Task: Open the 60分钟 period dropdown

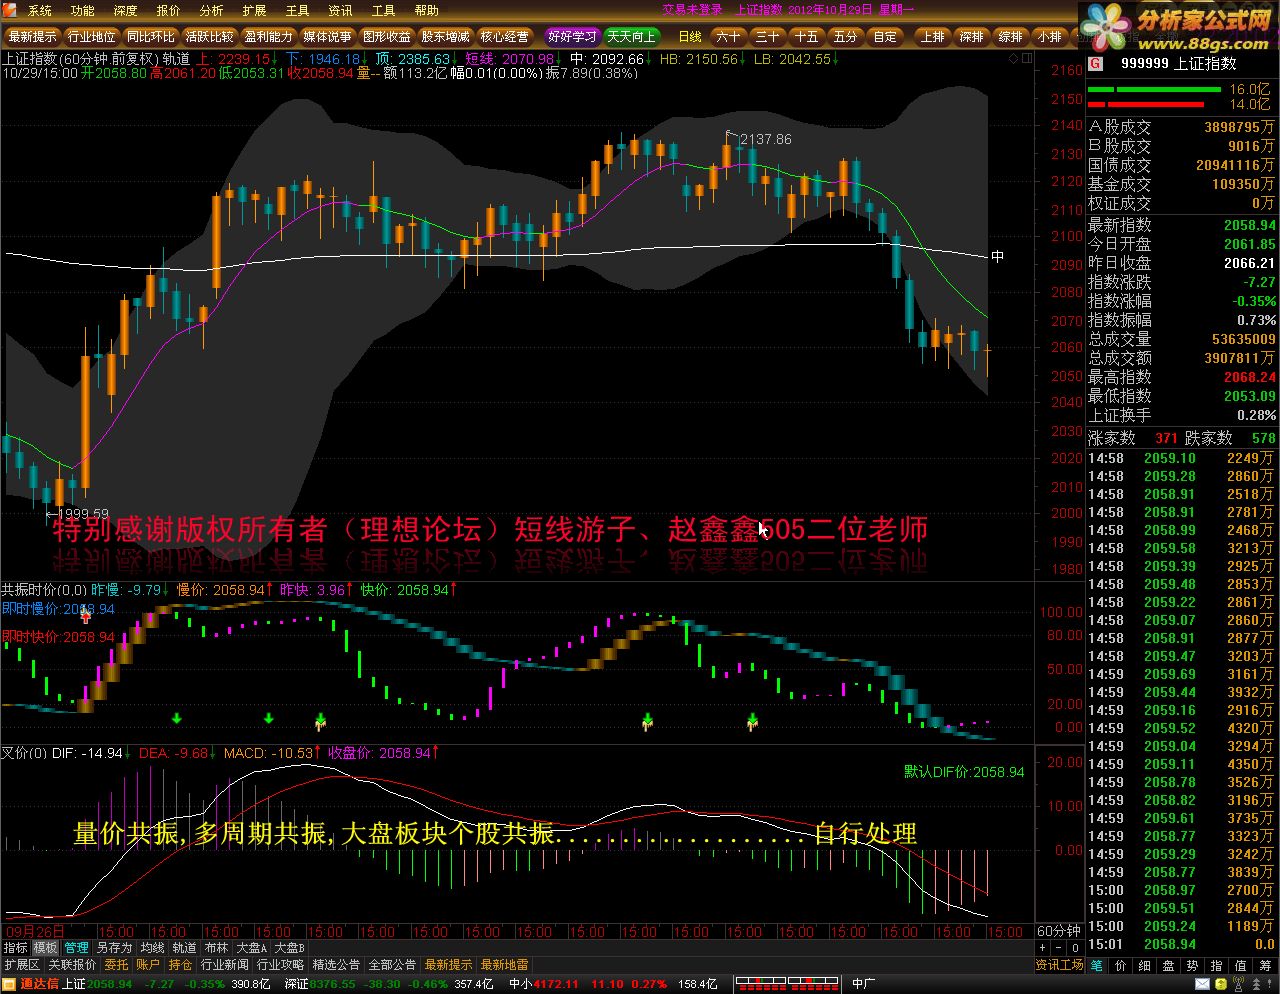Action: click(1058, 931)
